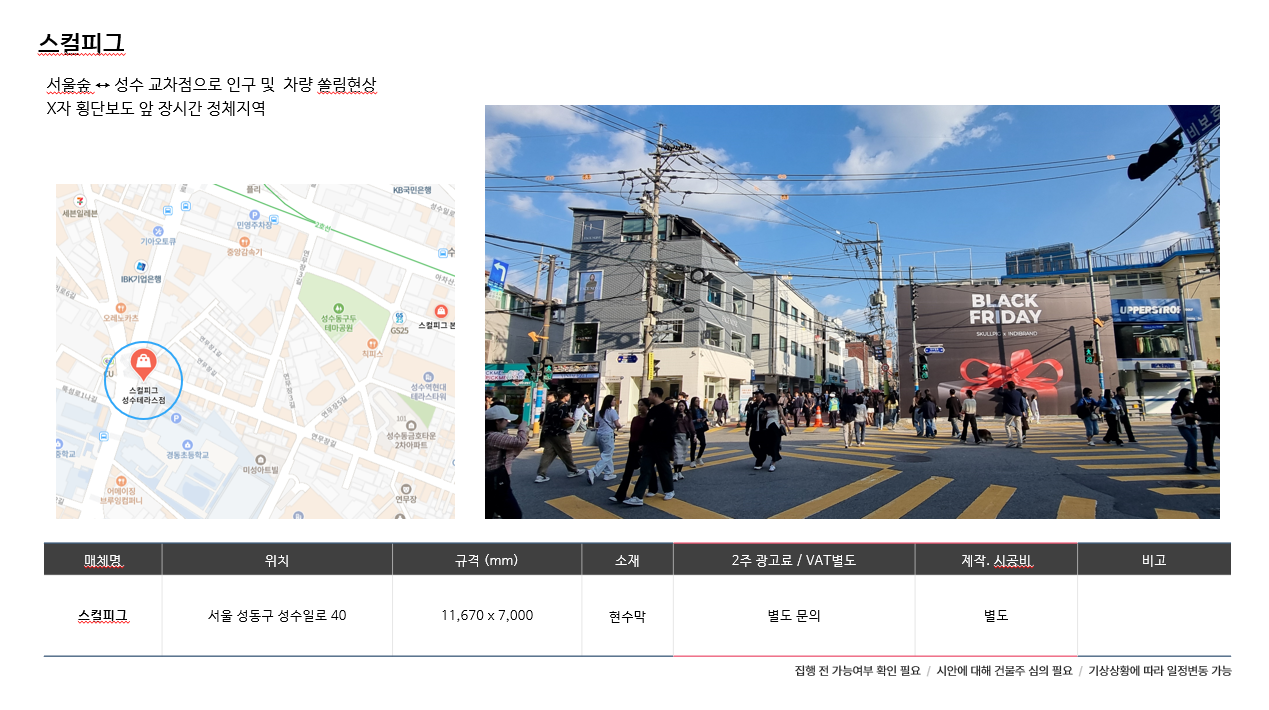Click the 오레노카츠 restaurant icon
The height and width of the screenshot is (710, 1269).
[x=120, y=307]
